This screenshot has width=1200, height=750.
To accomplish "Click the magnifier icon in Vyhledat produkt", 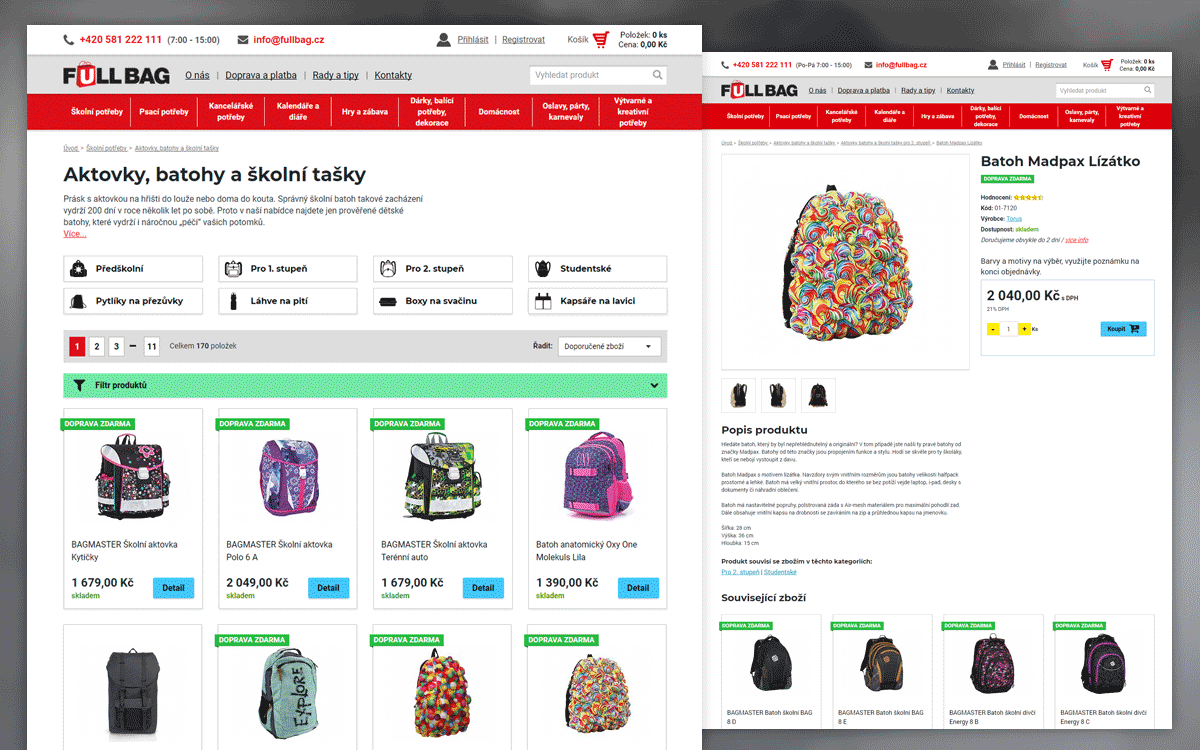I will coord(657,75).
